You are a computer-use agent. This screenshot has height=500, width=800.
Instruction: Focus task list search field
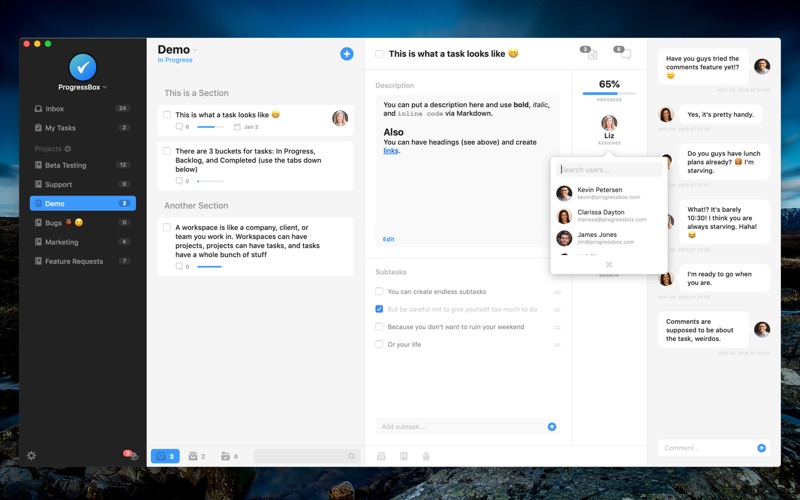307,456
